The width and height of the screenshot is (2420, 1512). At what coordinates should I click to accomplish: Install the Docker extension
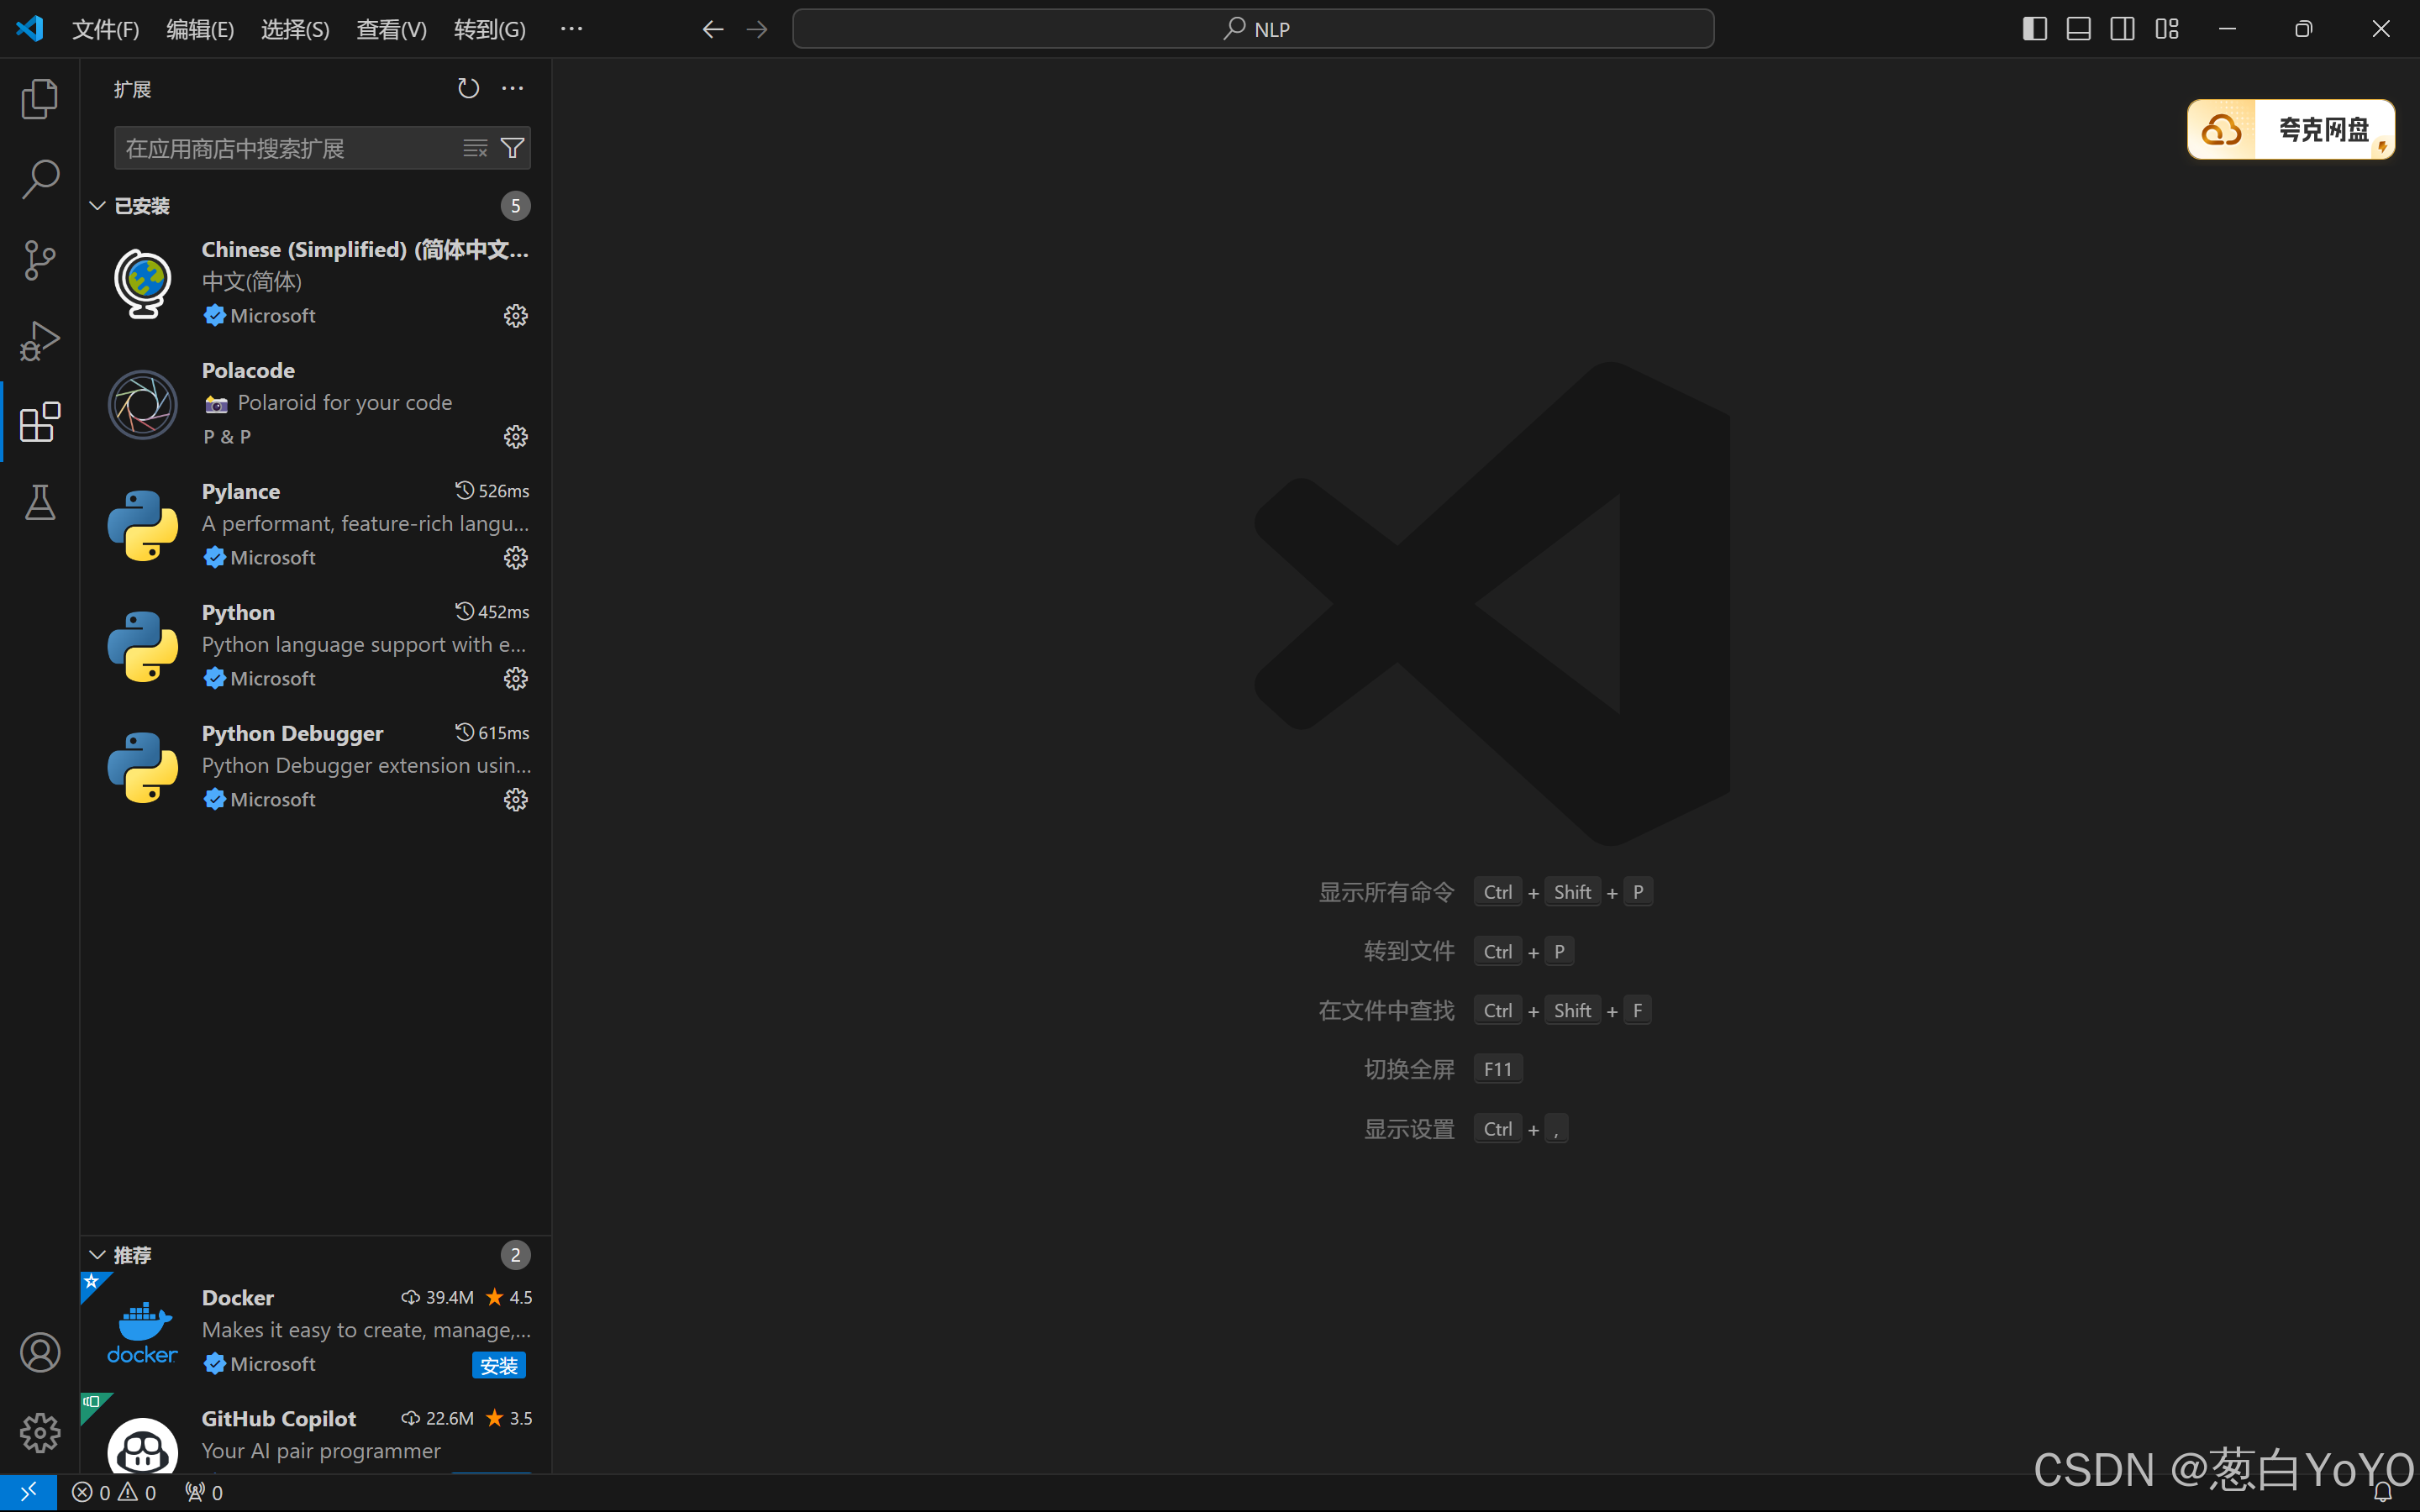coord(498,1365)
